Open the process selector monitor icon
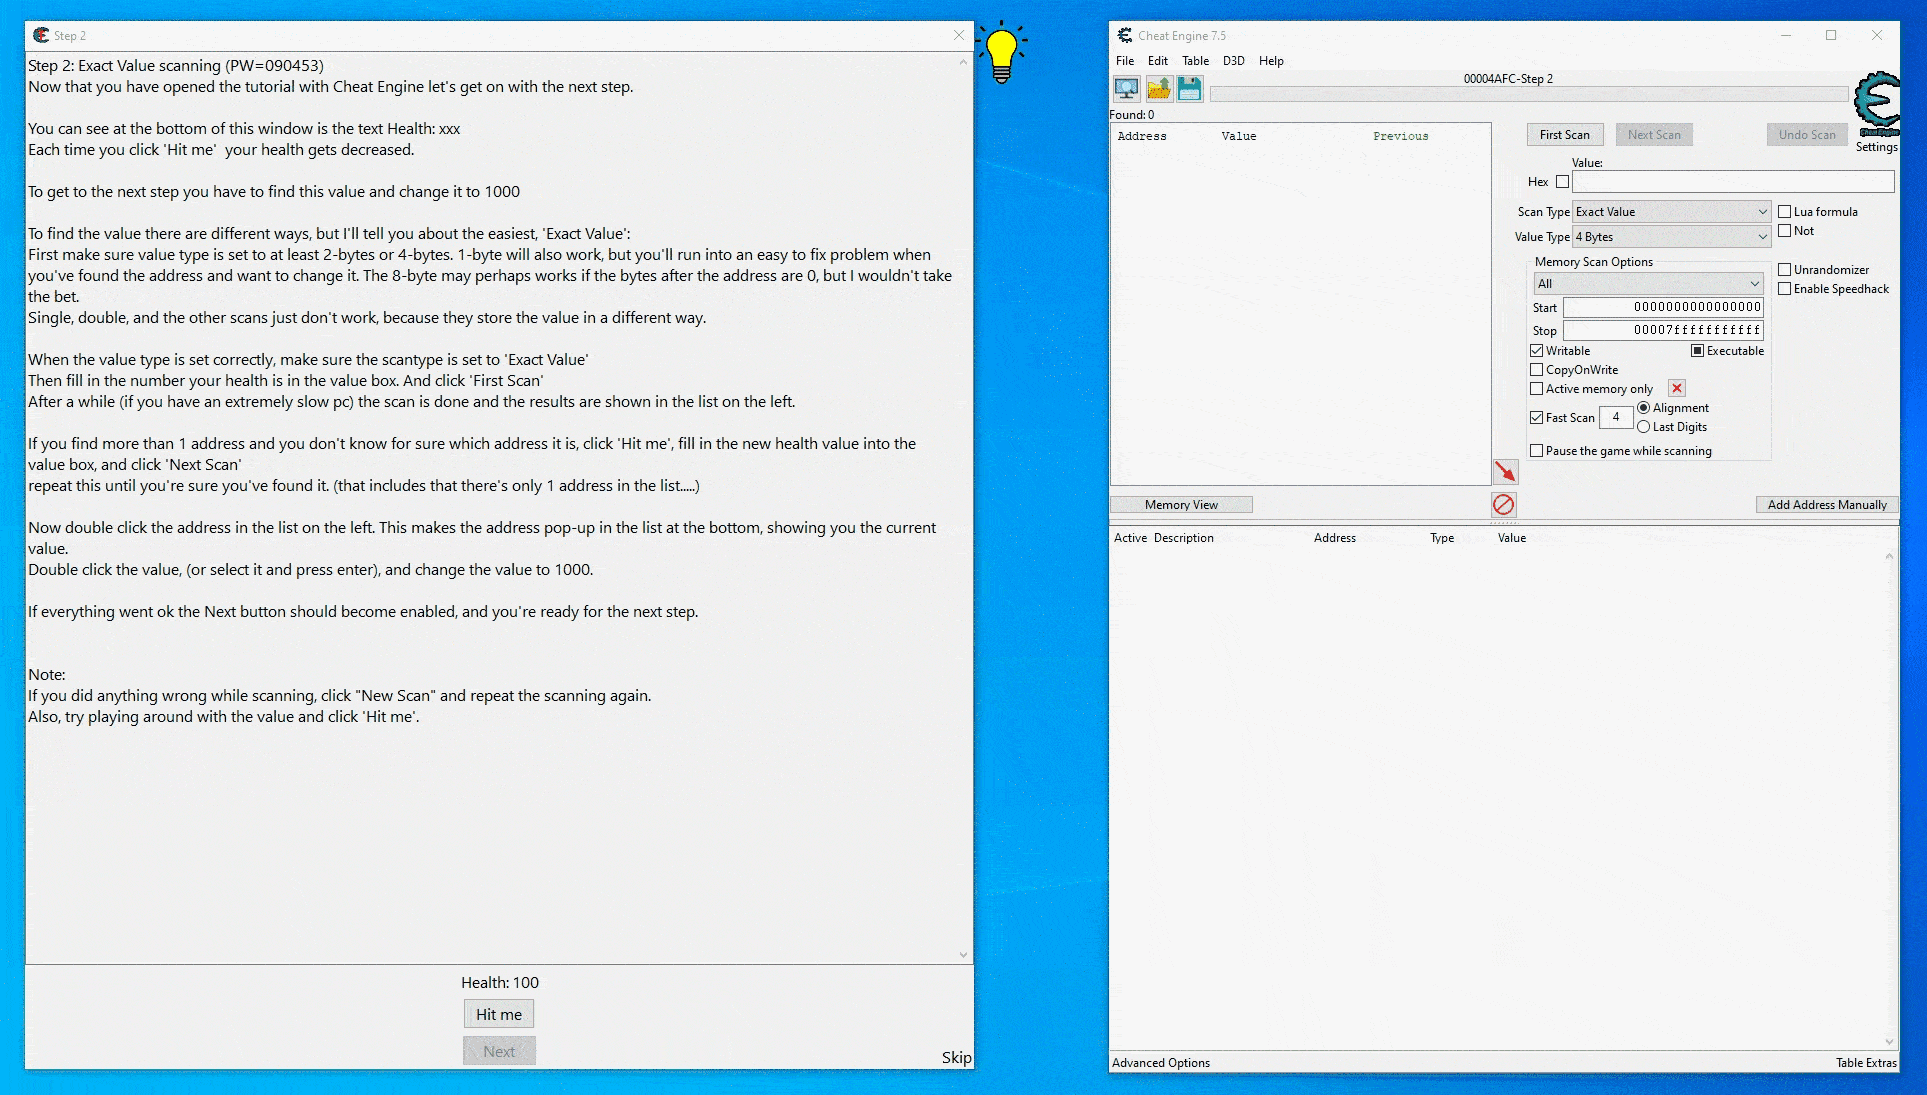Screen dimensions: 1927x1095 1126,89
